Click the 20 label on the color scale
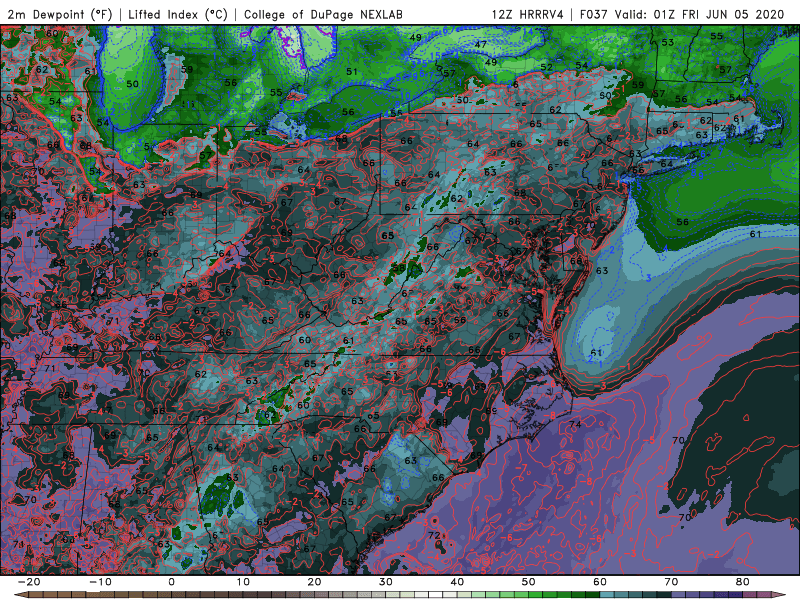This screenshot has width=800, height=600. click(314, 582)
